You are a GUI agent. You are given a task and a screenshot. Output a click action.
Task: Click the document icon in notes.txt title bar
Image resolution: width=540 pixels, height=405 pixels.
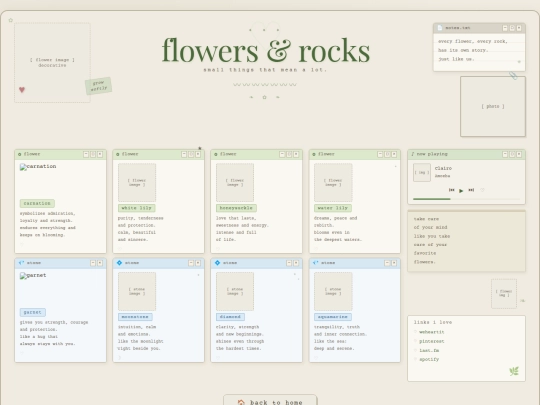[440, 28]
